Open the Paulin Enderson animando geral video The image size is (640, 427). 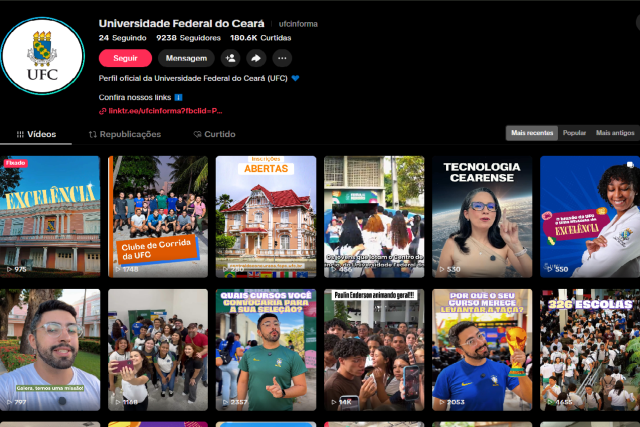click(x=374, y=350)
